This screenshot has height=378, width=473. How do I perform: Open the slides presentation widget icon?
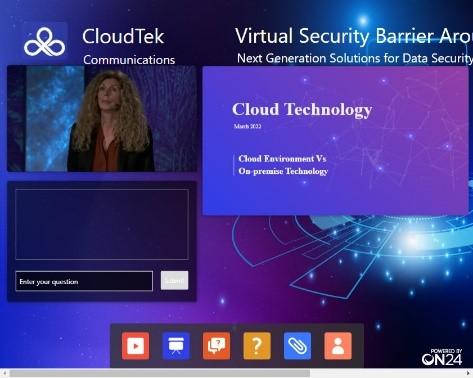tap(176, 346)
